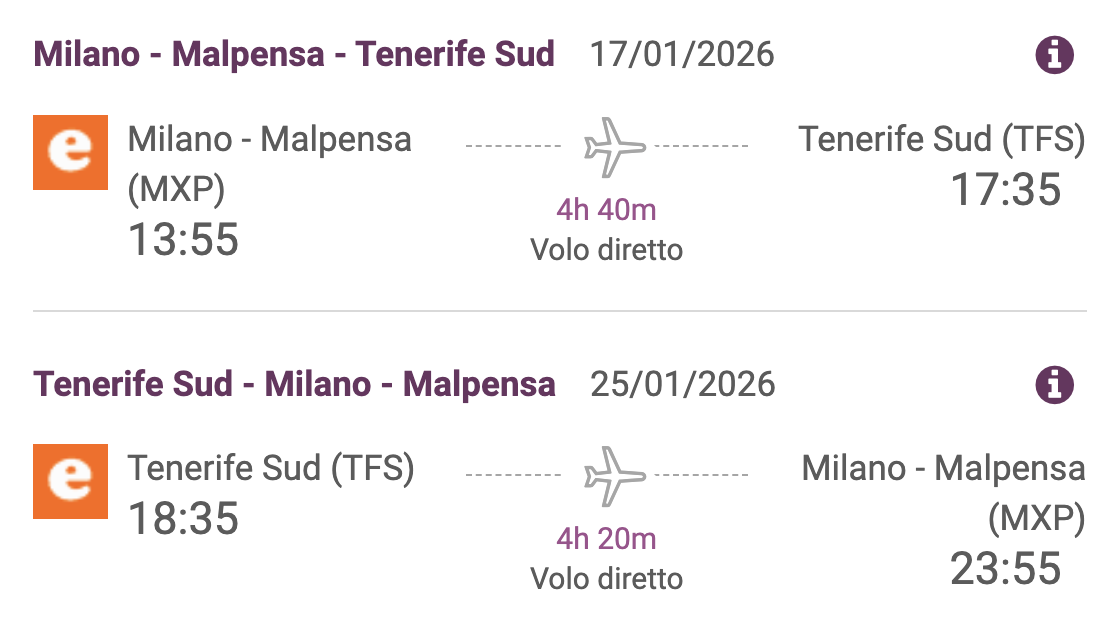Screen dimensions: 1116x632
Task: Click the 4h 20m flight duration
Action: [606, 539]
